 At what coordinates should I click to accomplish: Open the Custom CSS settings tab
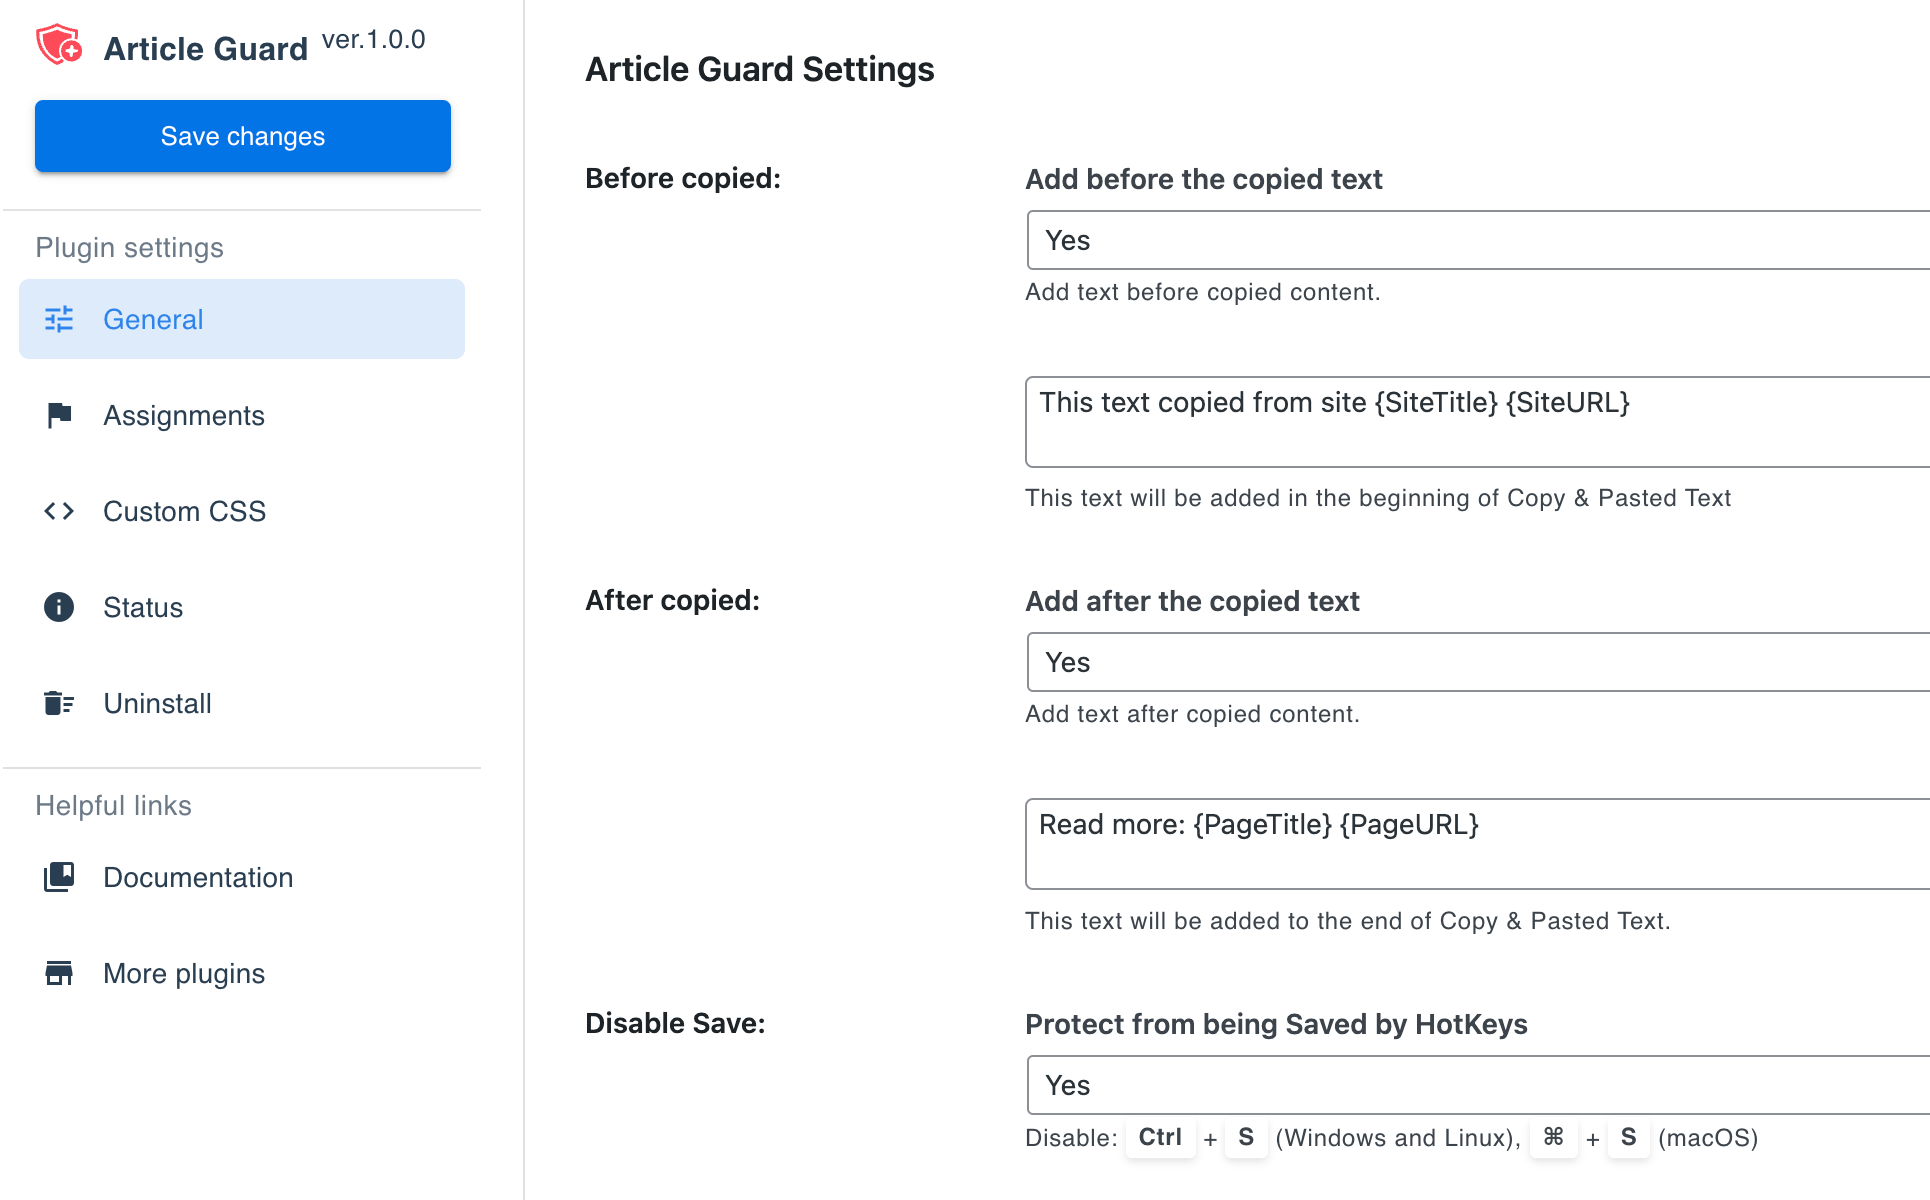coord(184,511)
